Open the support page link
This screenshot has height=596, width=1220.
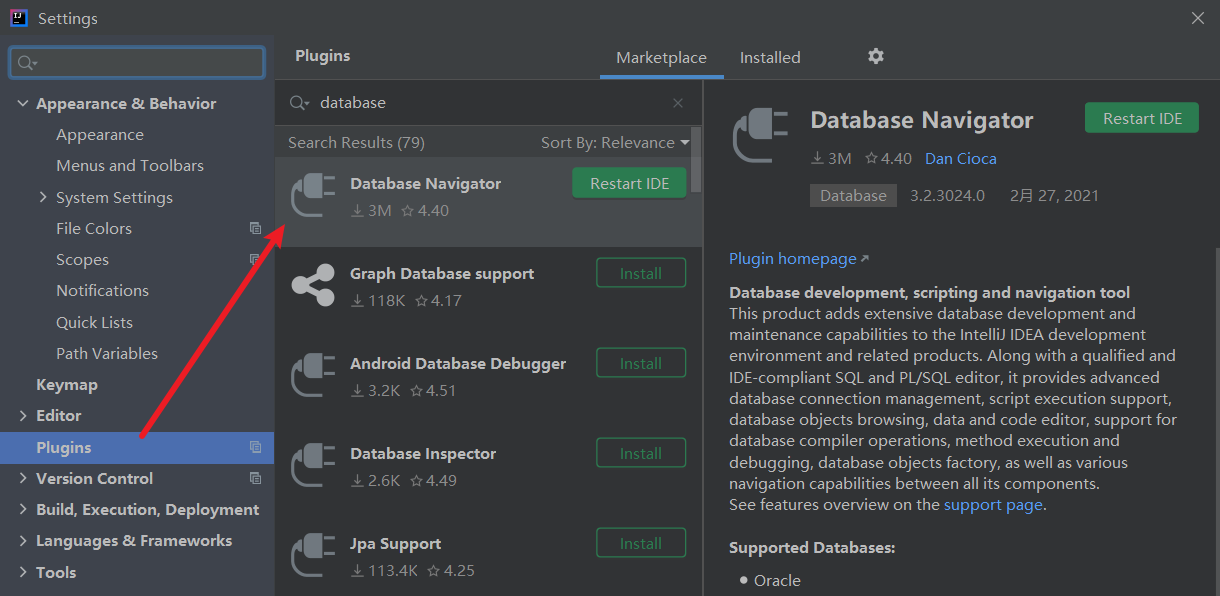[993, 505]
